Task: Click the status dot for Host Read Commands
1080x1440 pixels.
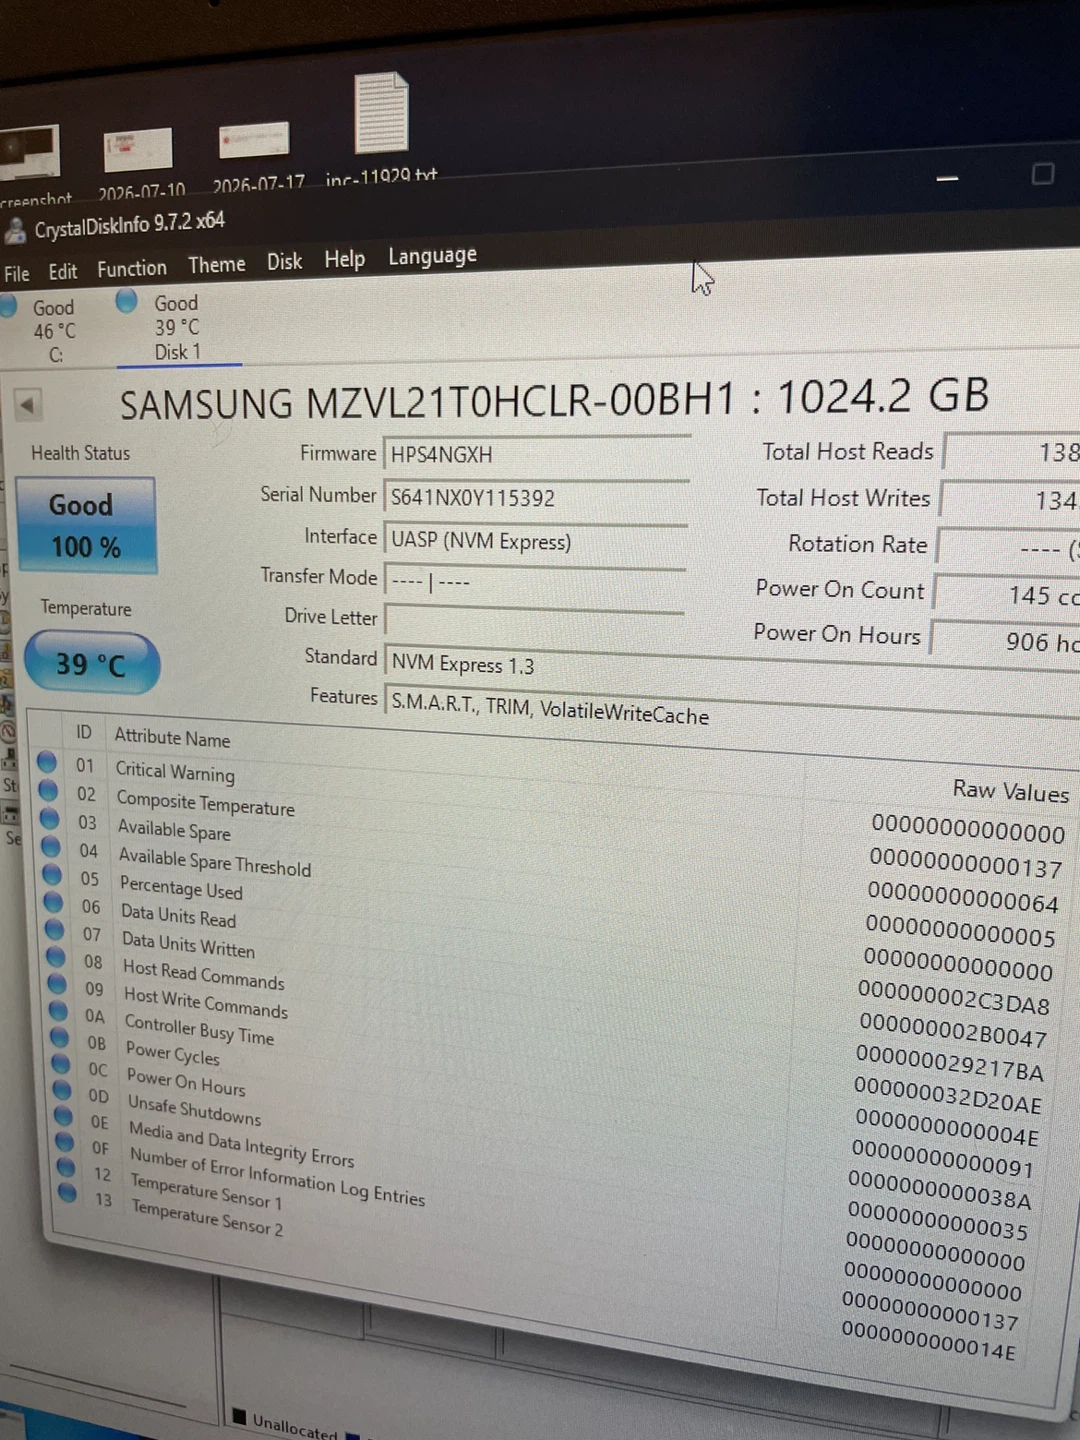Action: 57,956
